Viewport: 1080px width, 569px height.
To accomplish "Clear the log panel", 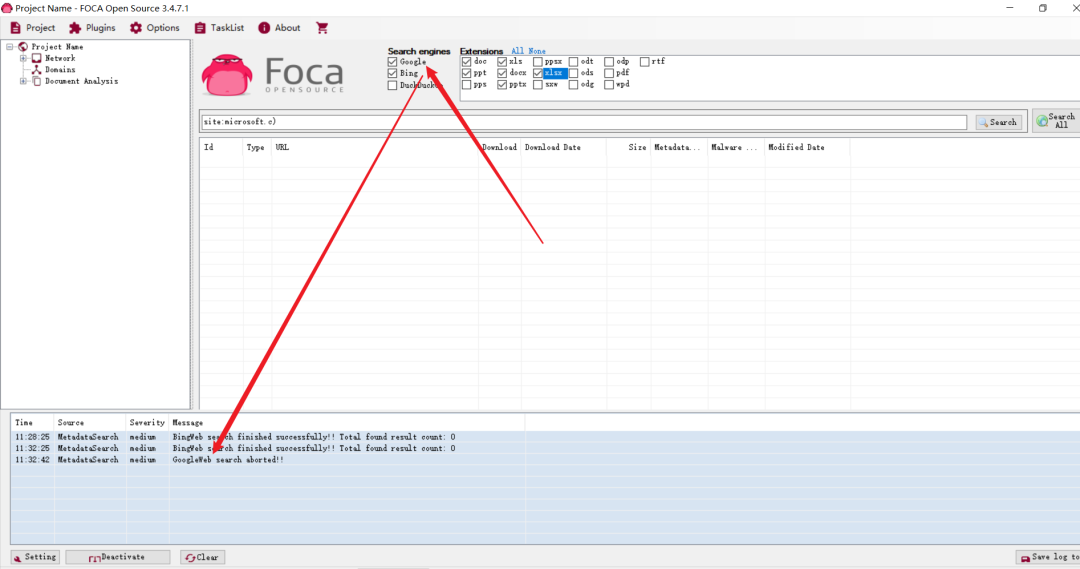I will click(x=202, y=557).
